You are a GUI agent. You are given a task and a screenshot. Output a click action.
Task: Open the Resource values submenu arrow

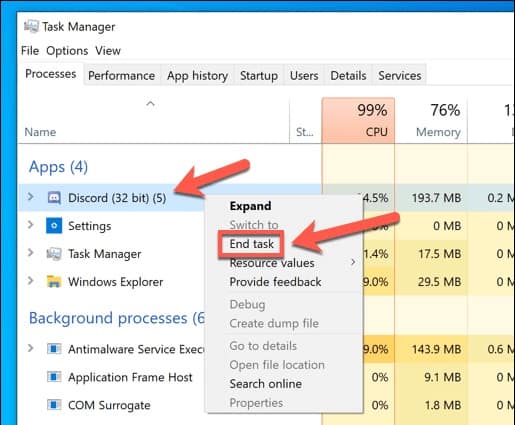353,262
